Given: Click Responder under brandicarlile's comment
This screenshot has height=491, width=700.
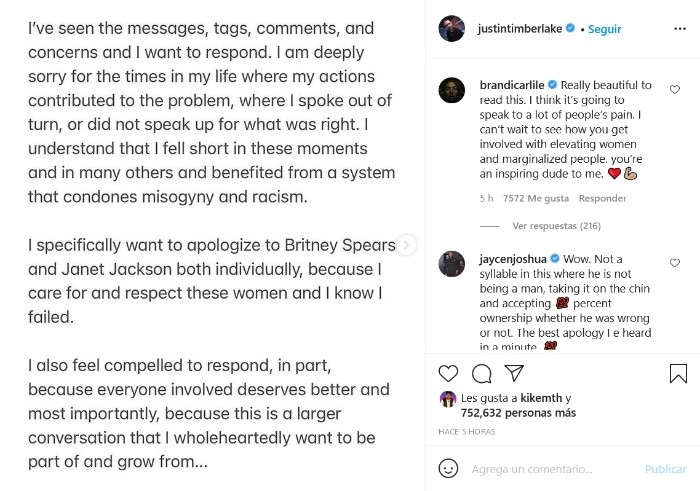Looking at the screenshot, I should [x=603, y=199].
